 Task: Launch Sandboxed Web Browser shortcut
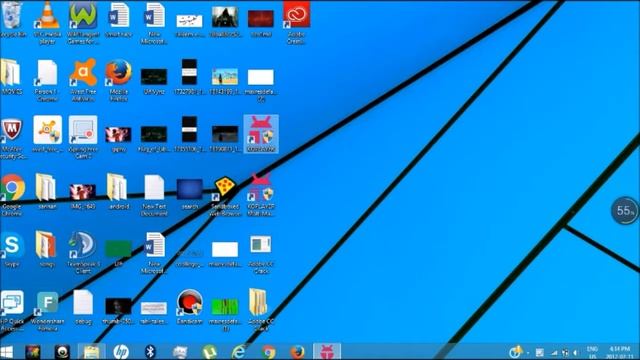click(225, 195)
